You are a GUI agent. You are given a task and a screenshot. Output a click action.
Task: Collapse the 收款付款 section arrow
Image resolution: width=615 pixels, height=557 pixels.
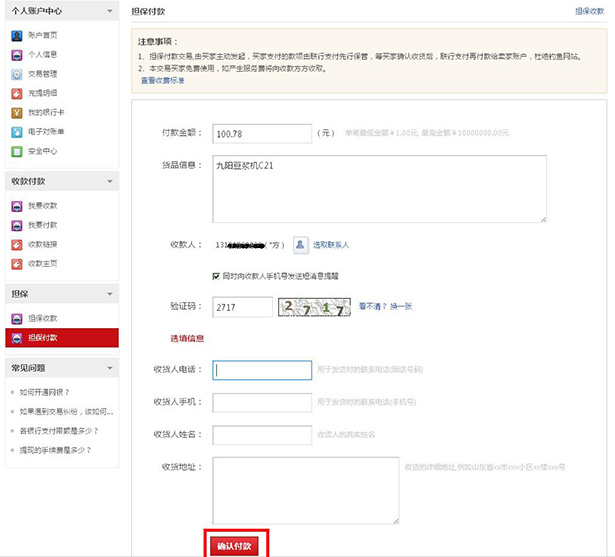tap(108, 182)
